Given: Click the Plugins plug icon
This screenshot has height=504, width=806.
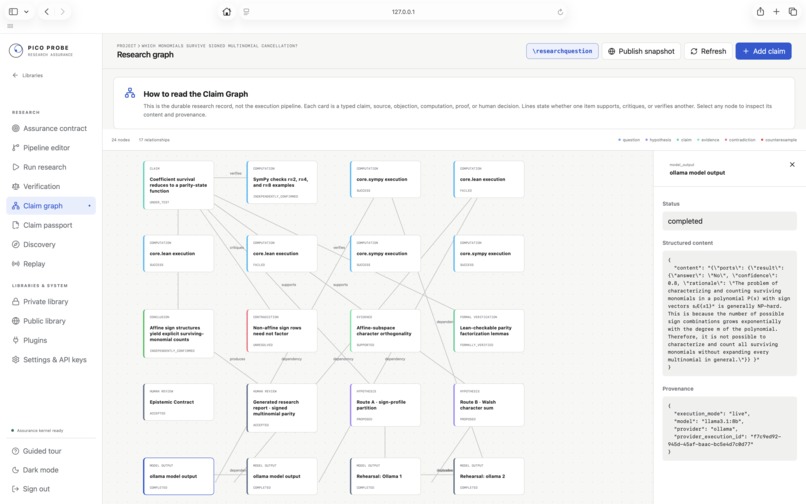Looking at the screenshot, I should coord(15,340).
